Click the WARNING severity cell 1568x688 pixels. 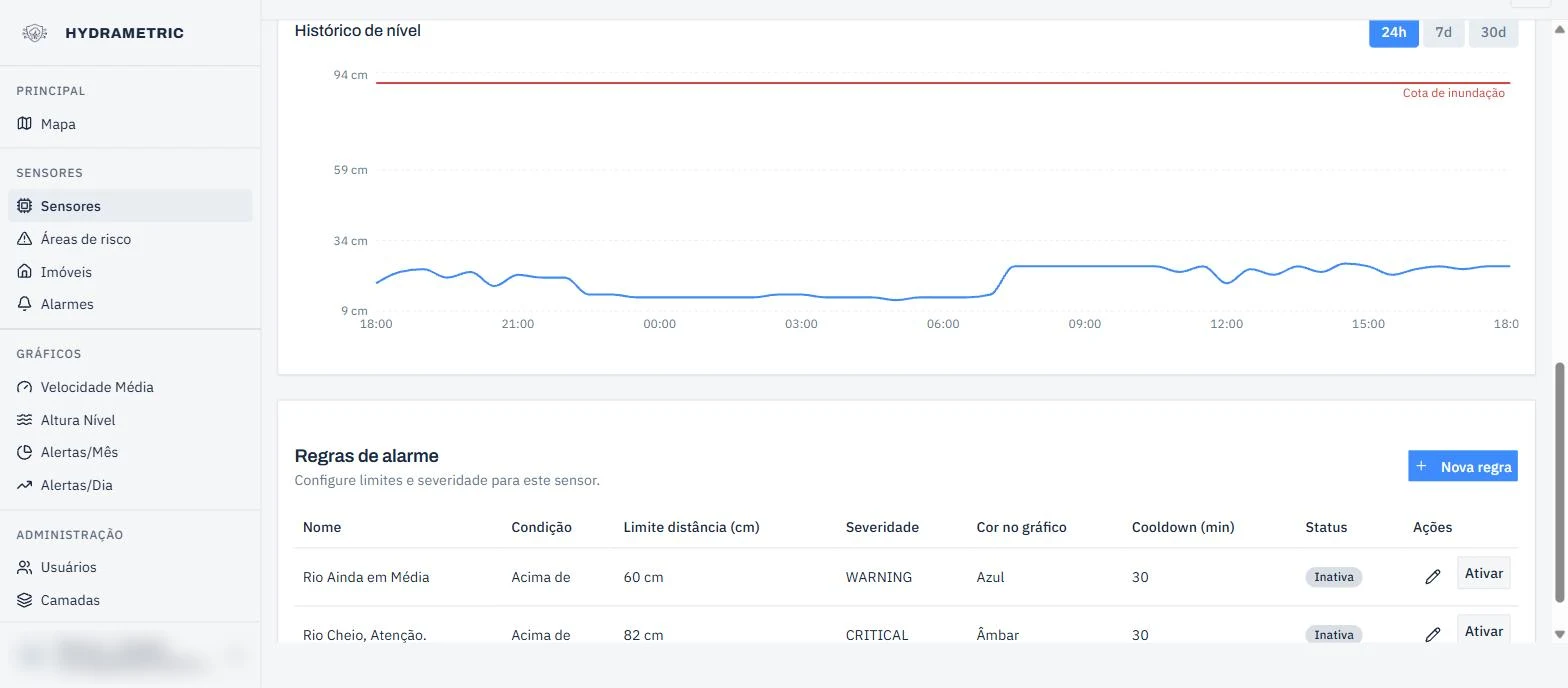(879, 577)
